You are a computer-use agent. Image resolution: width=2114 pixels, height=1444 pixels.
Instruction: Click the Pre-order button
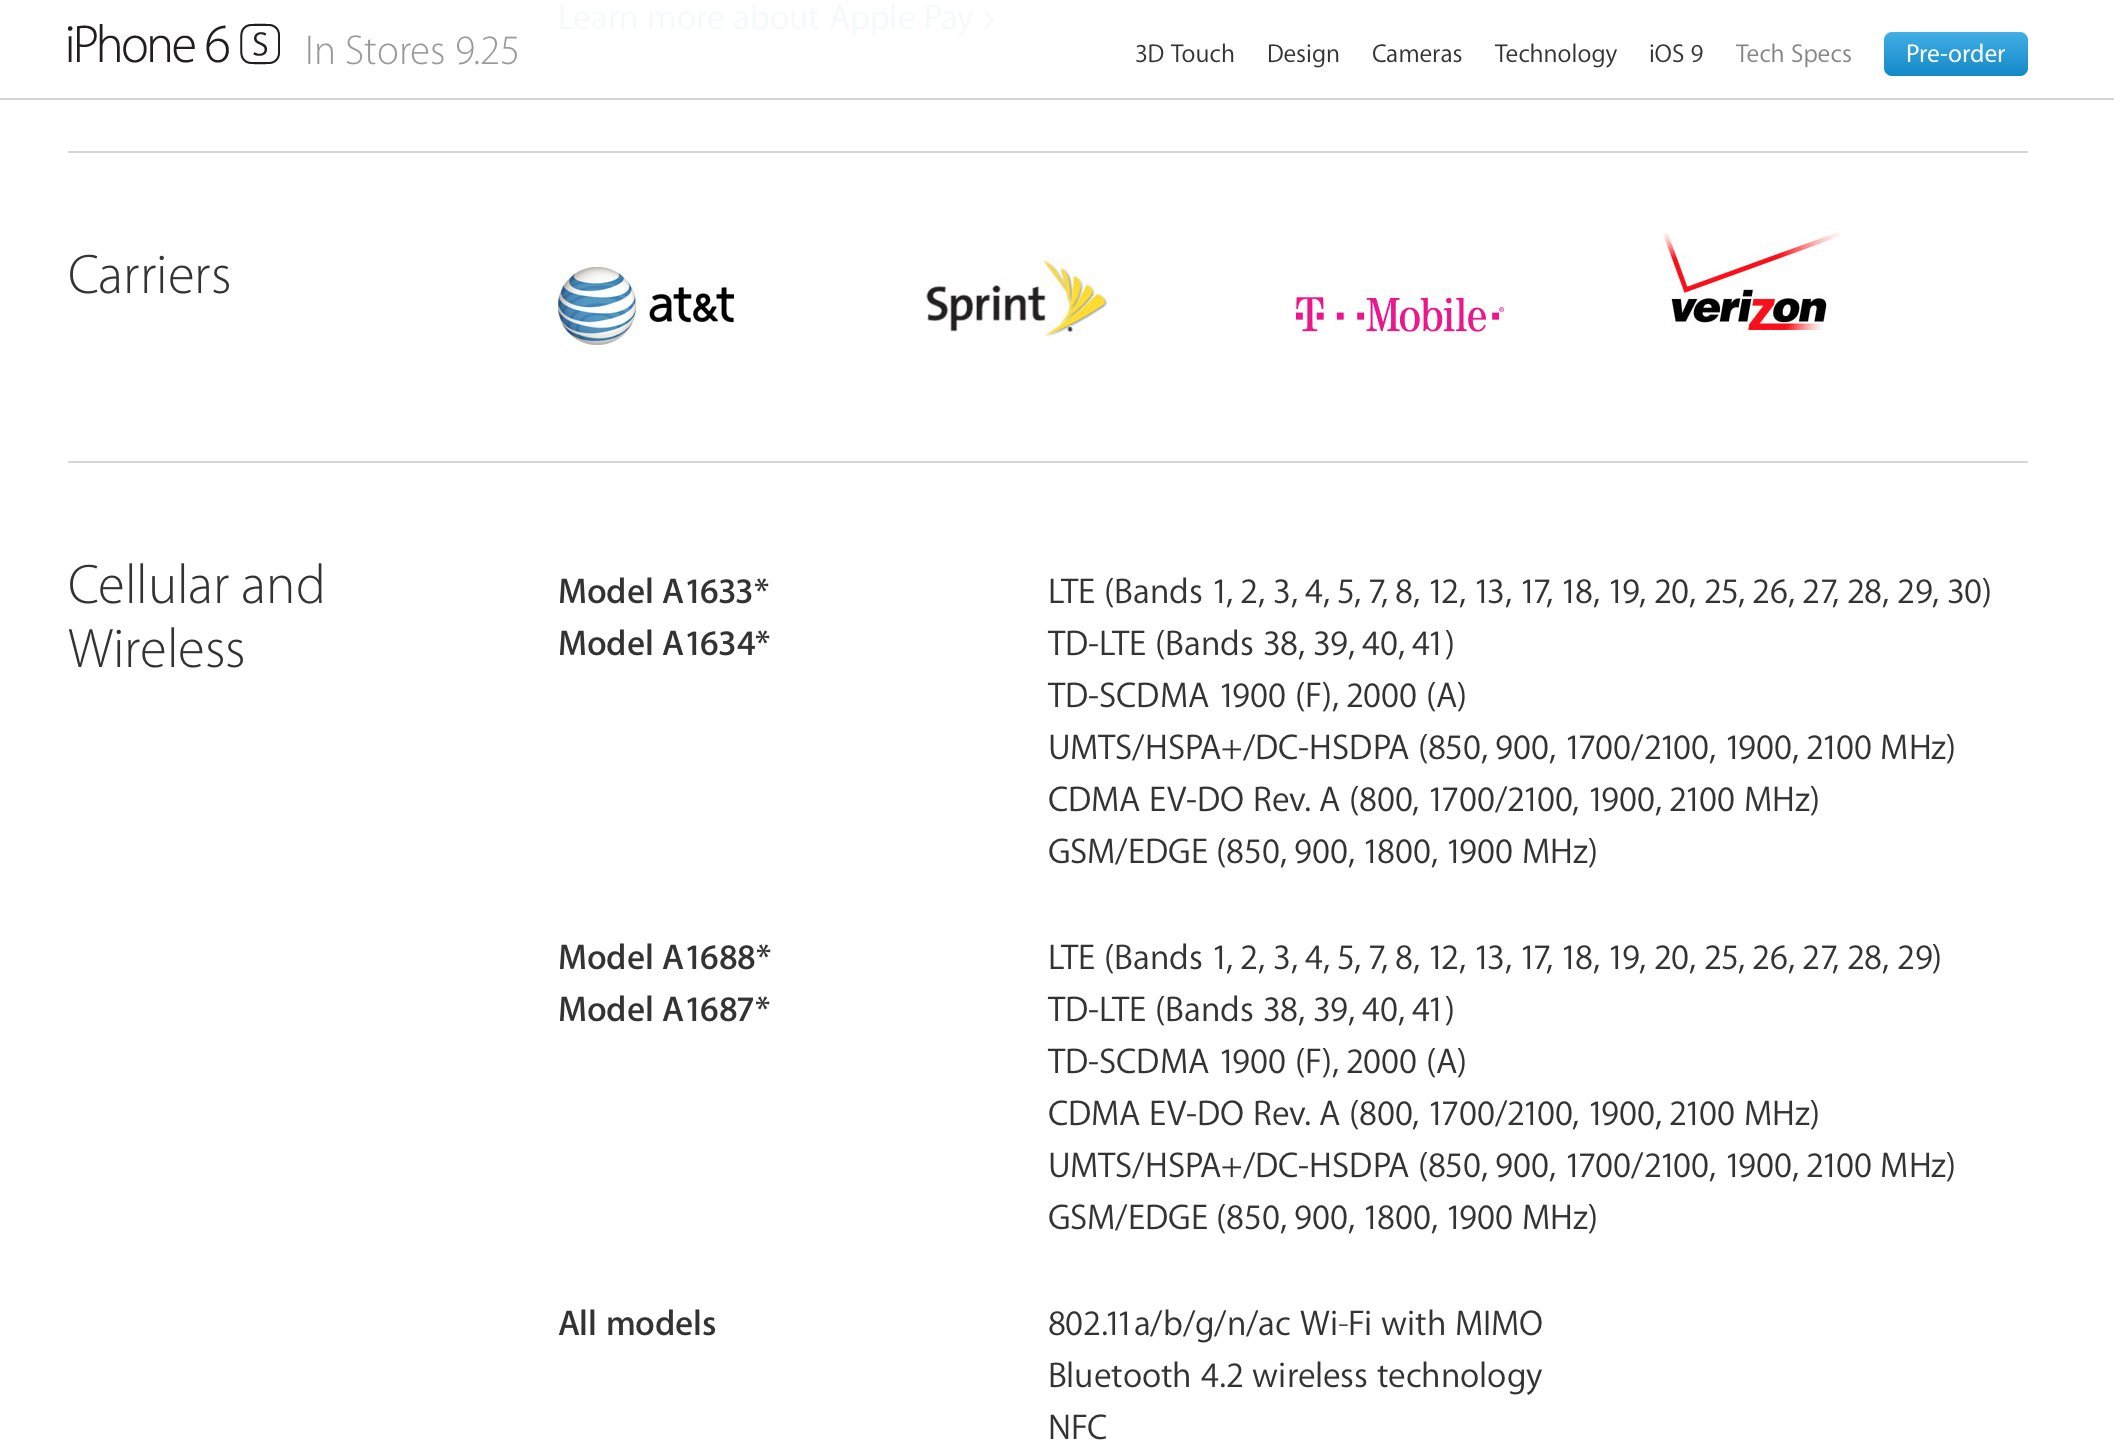click(1955, 54)
